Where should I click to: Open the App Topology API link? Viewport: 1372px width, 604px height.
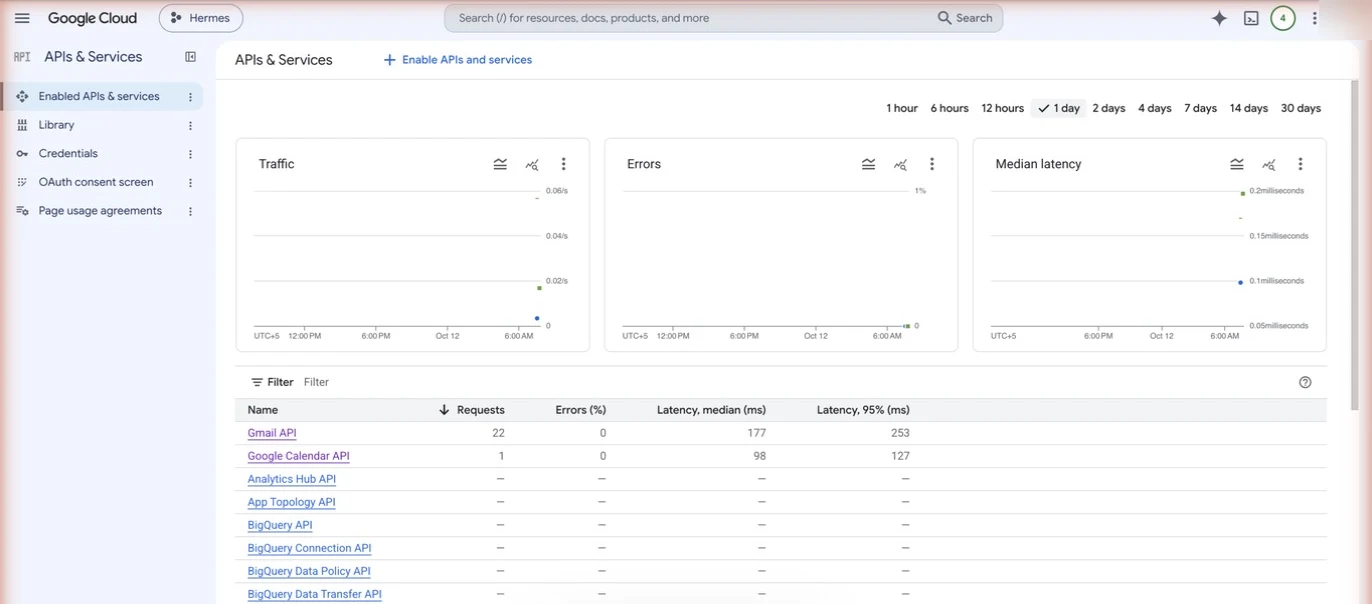tap(291, 502)
